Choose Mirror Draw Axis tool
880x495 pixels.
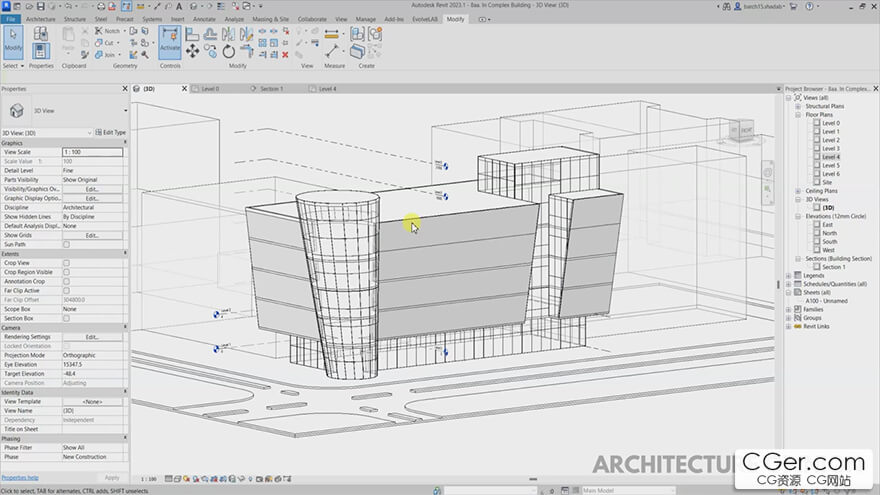click(x=246, y=34)
